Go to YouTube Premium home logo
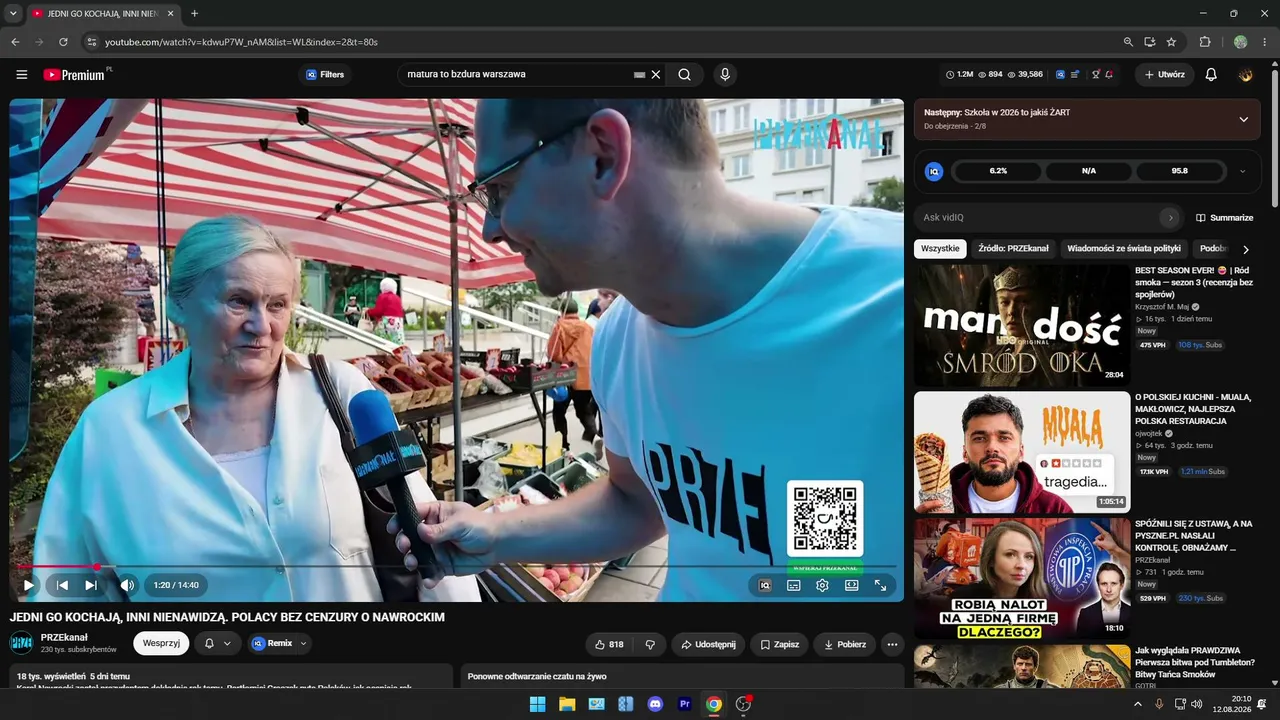This screenshot has width=1280, height=720. coord(77,75)
